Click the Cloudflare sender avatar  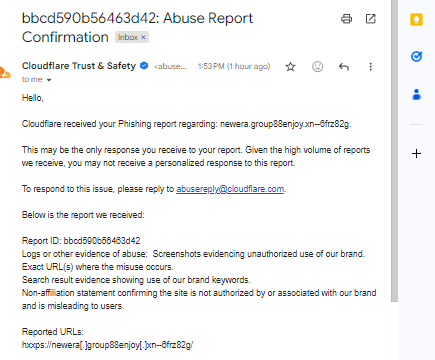(x=5, y=73)
